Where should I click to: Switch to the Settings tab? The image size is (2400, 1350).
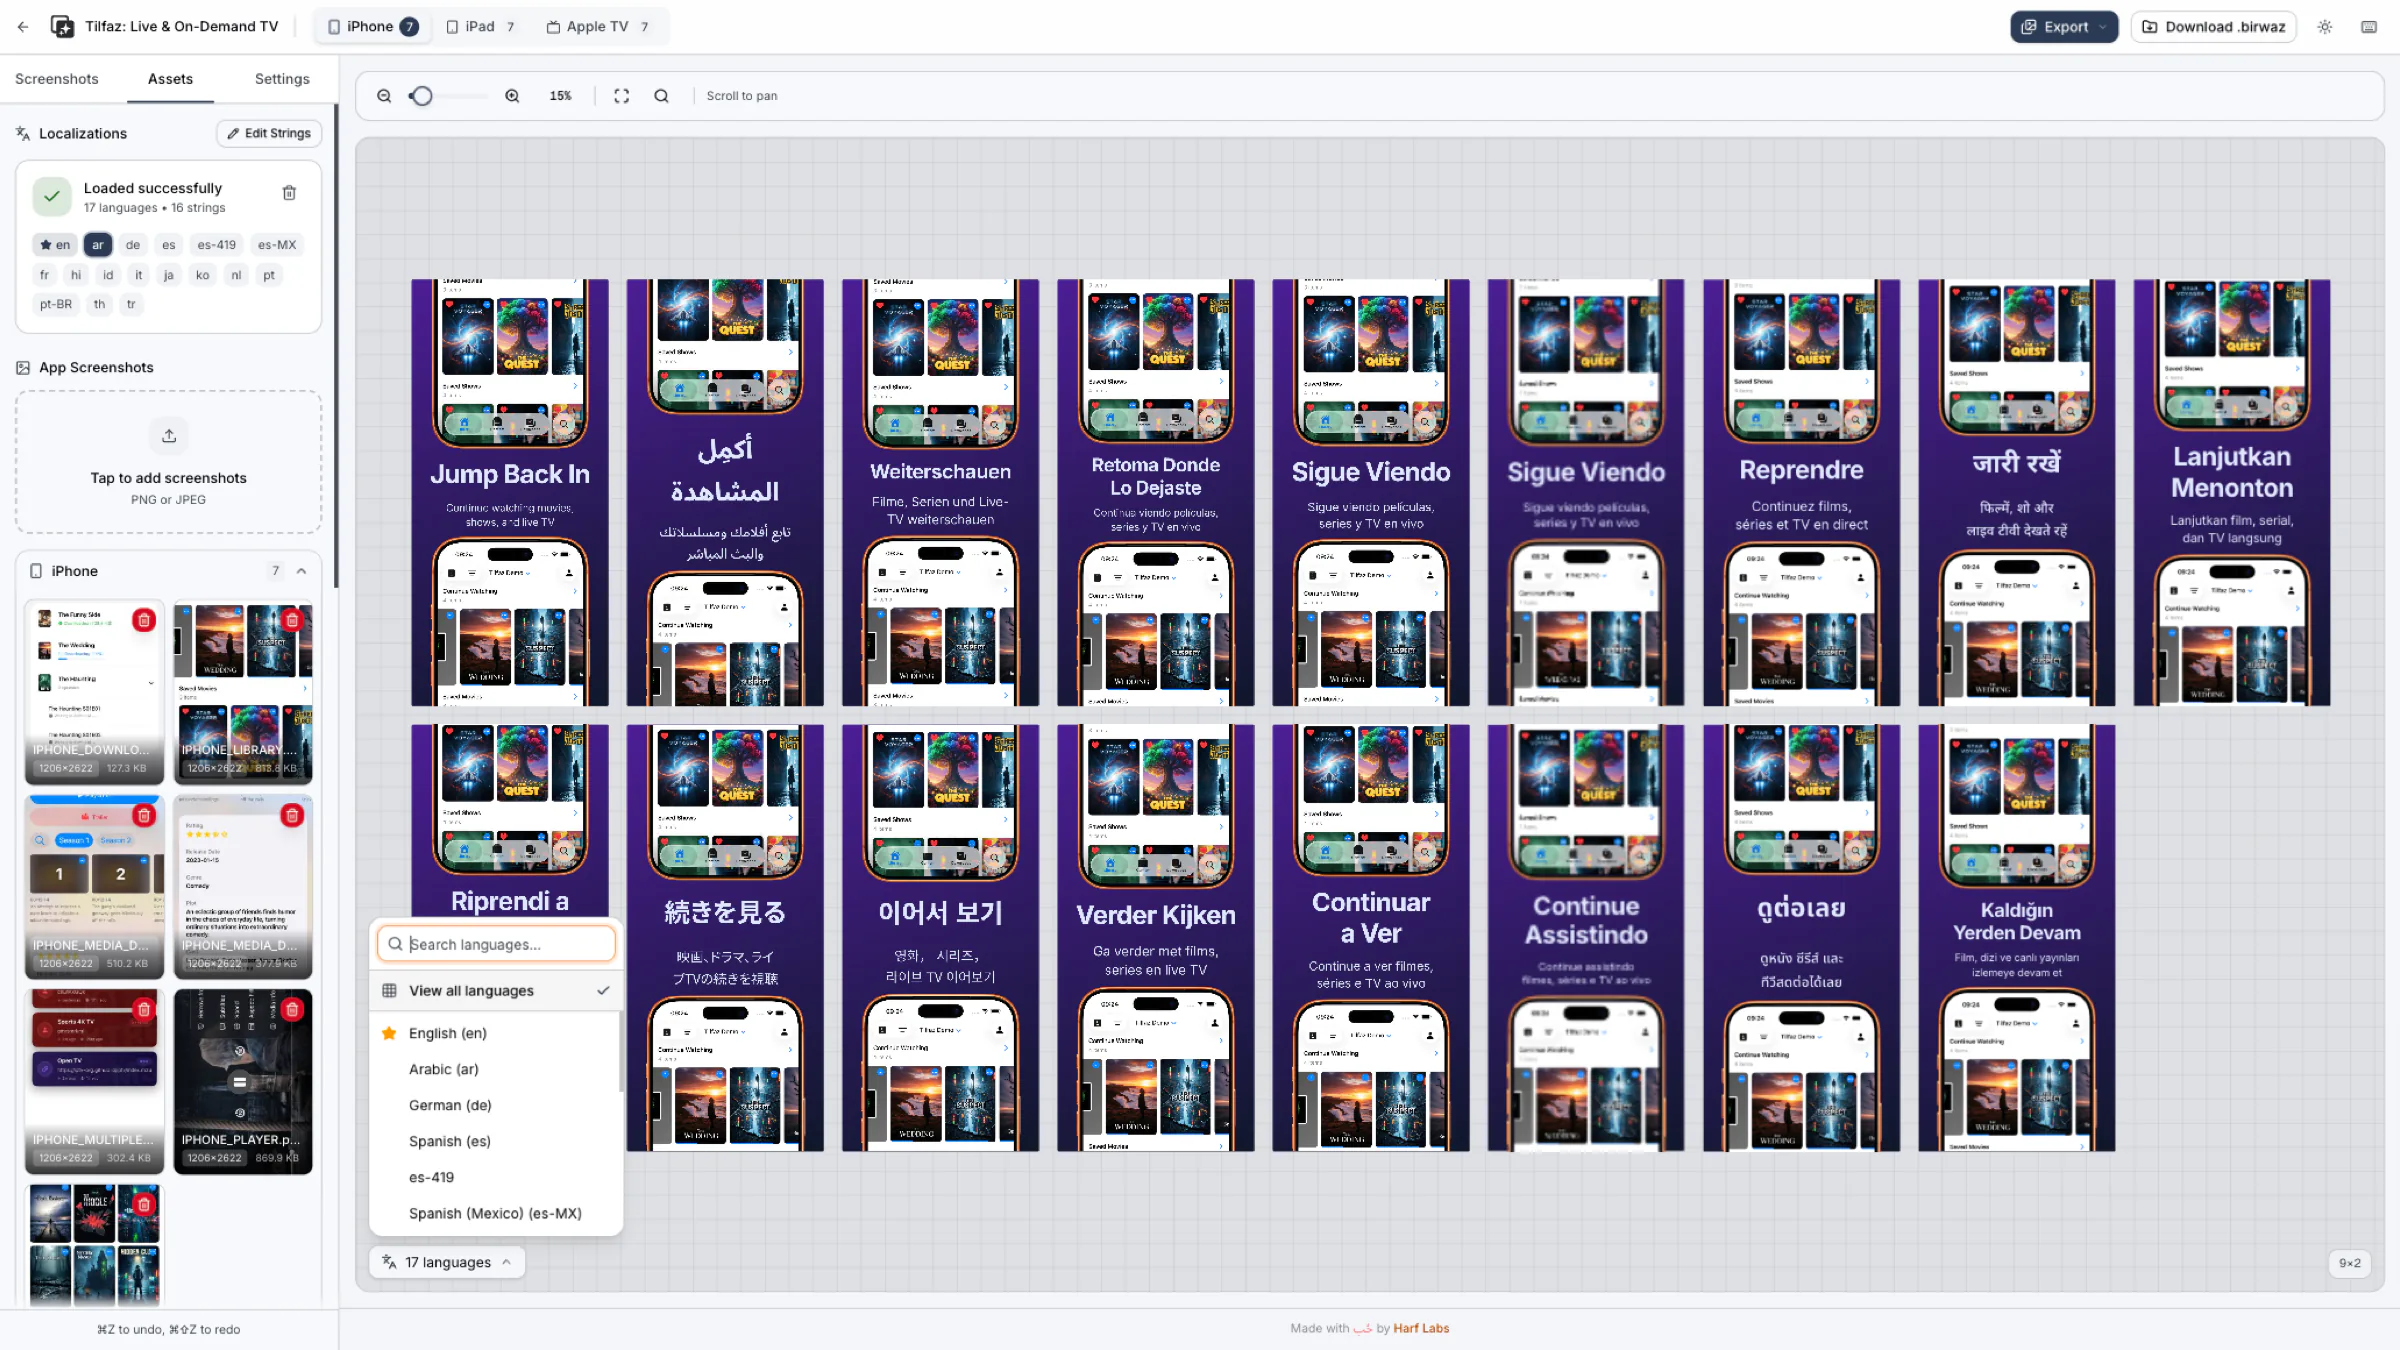(x=281, y=79)
